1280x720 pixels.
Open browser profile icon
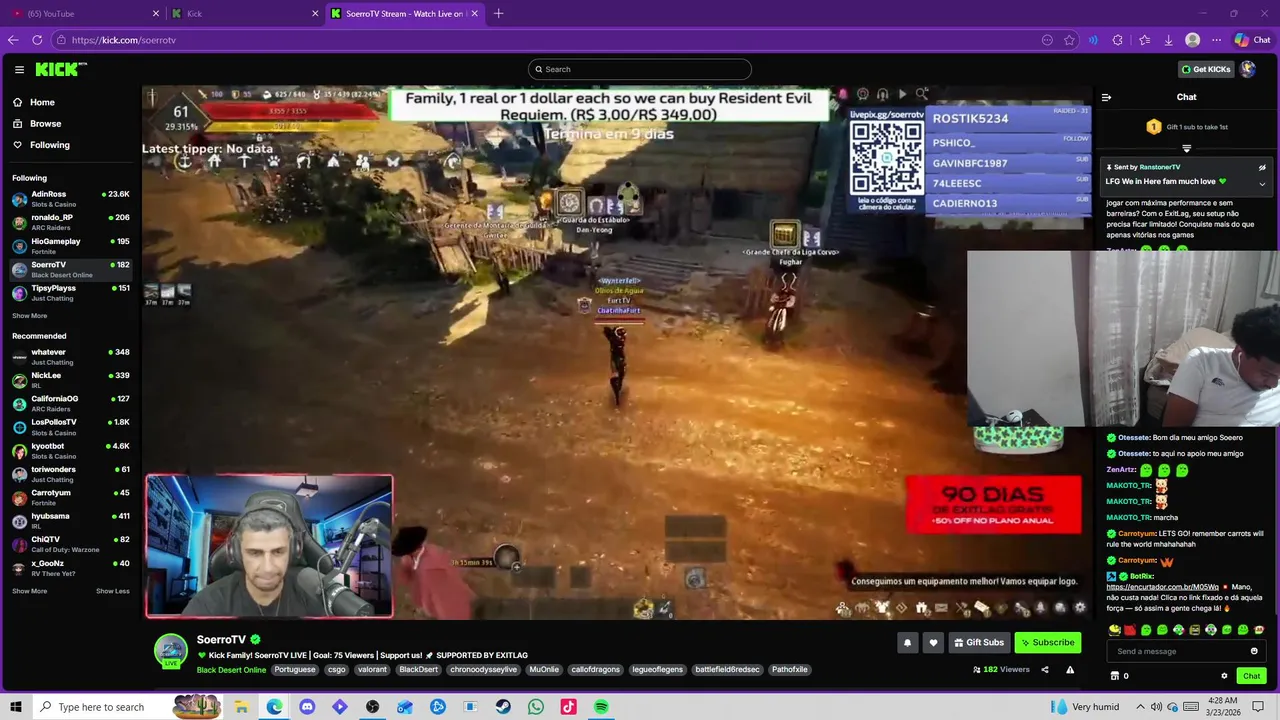click(1192, 40)
